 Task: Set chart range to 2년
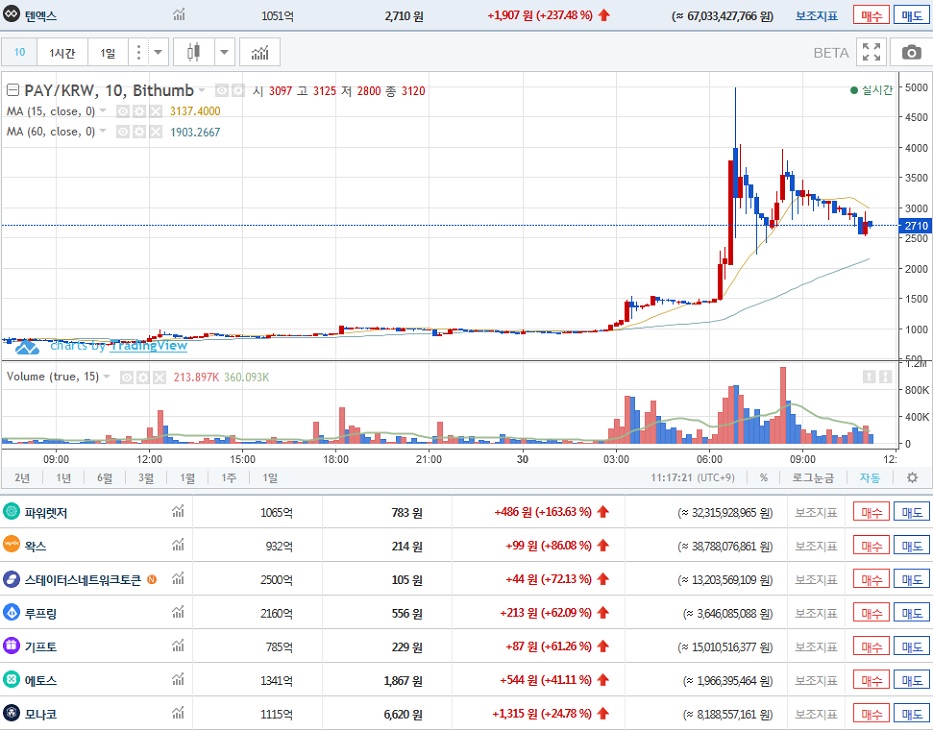[22, 478]
